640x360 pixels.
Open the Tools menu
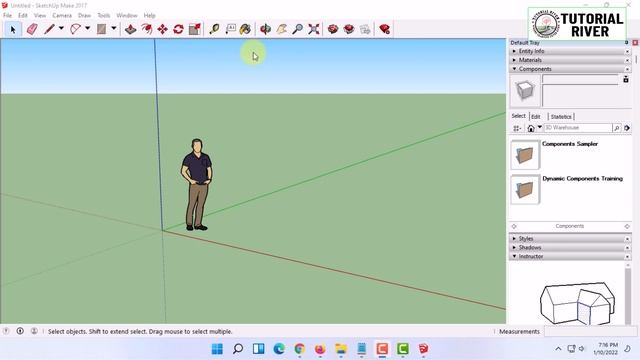(x=104, y=15)
